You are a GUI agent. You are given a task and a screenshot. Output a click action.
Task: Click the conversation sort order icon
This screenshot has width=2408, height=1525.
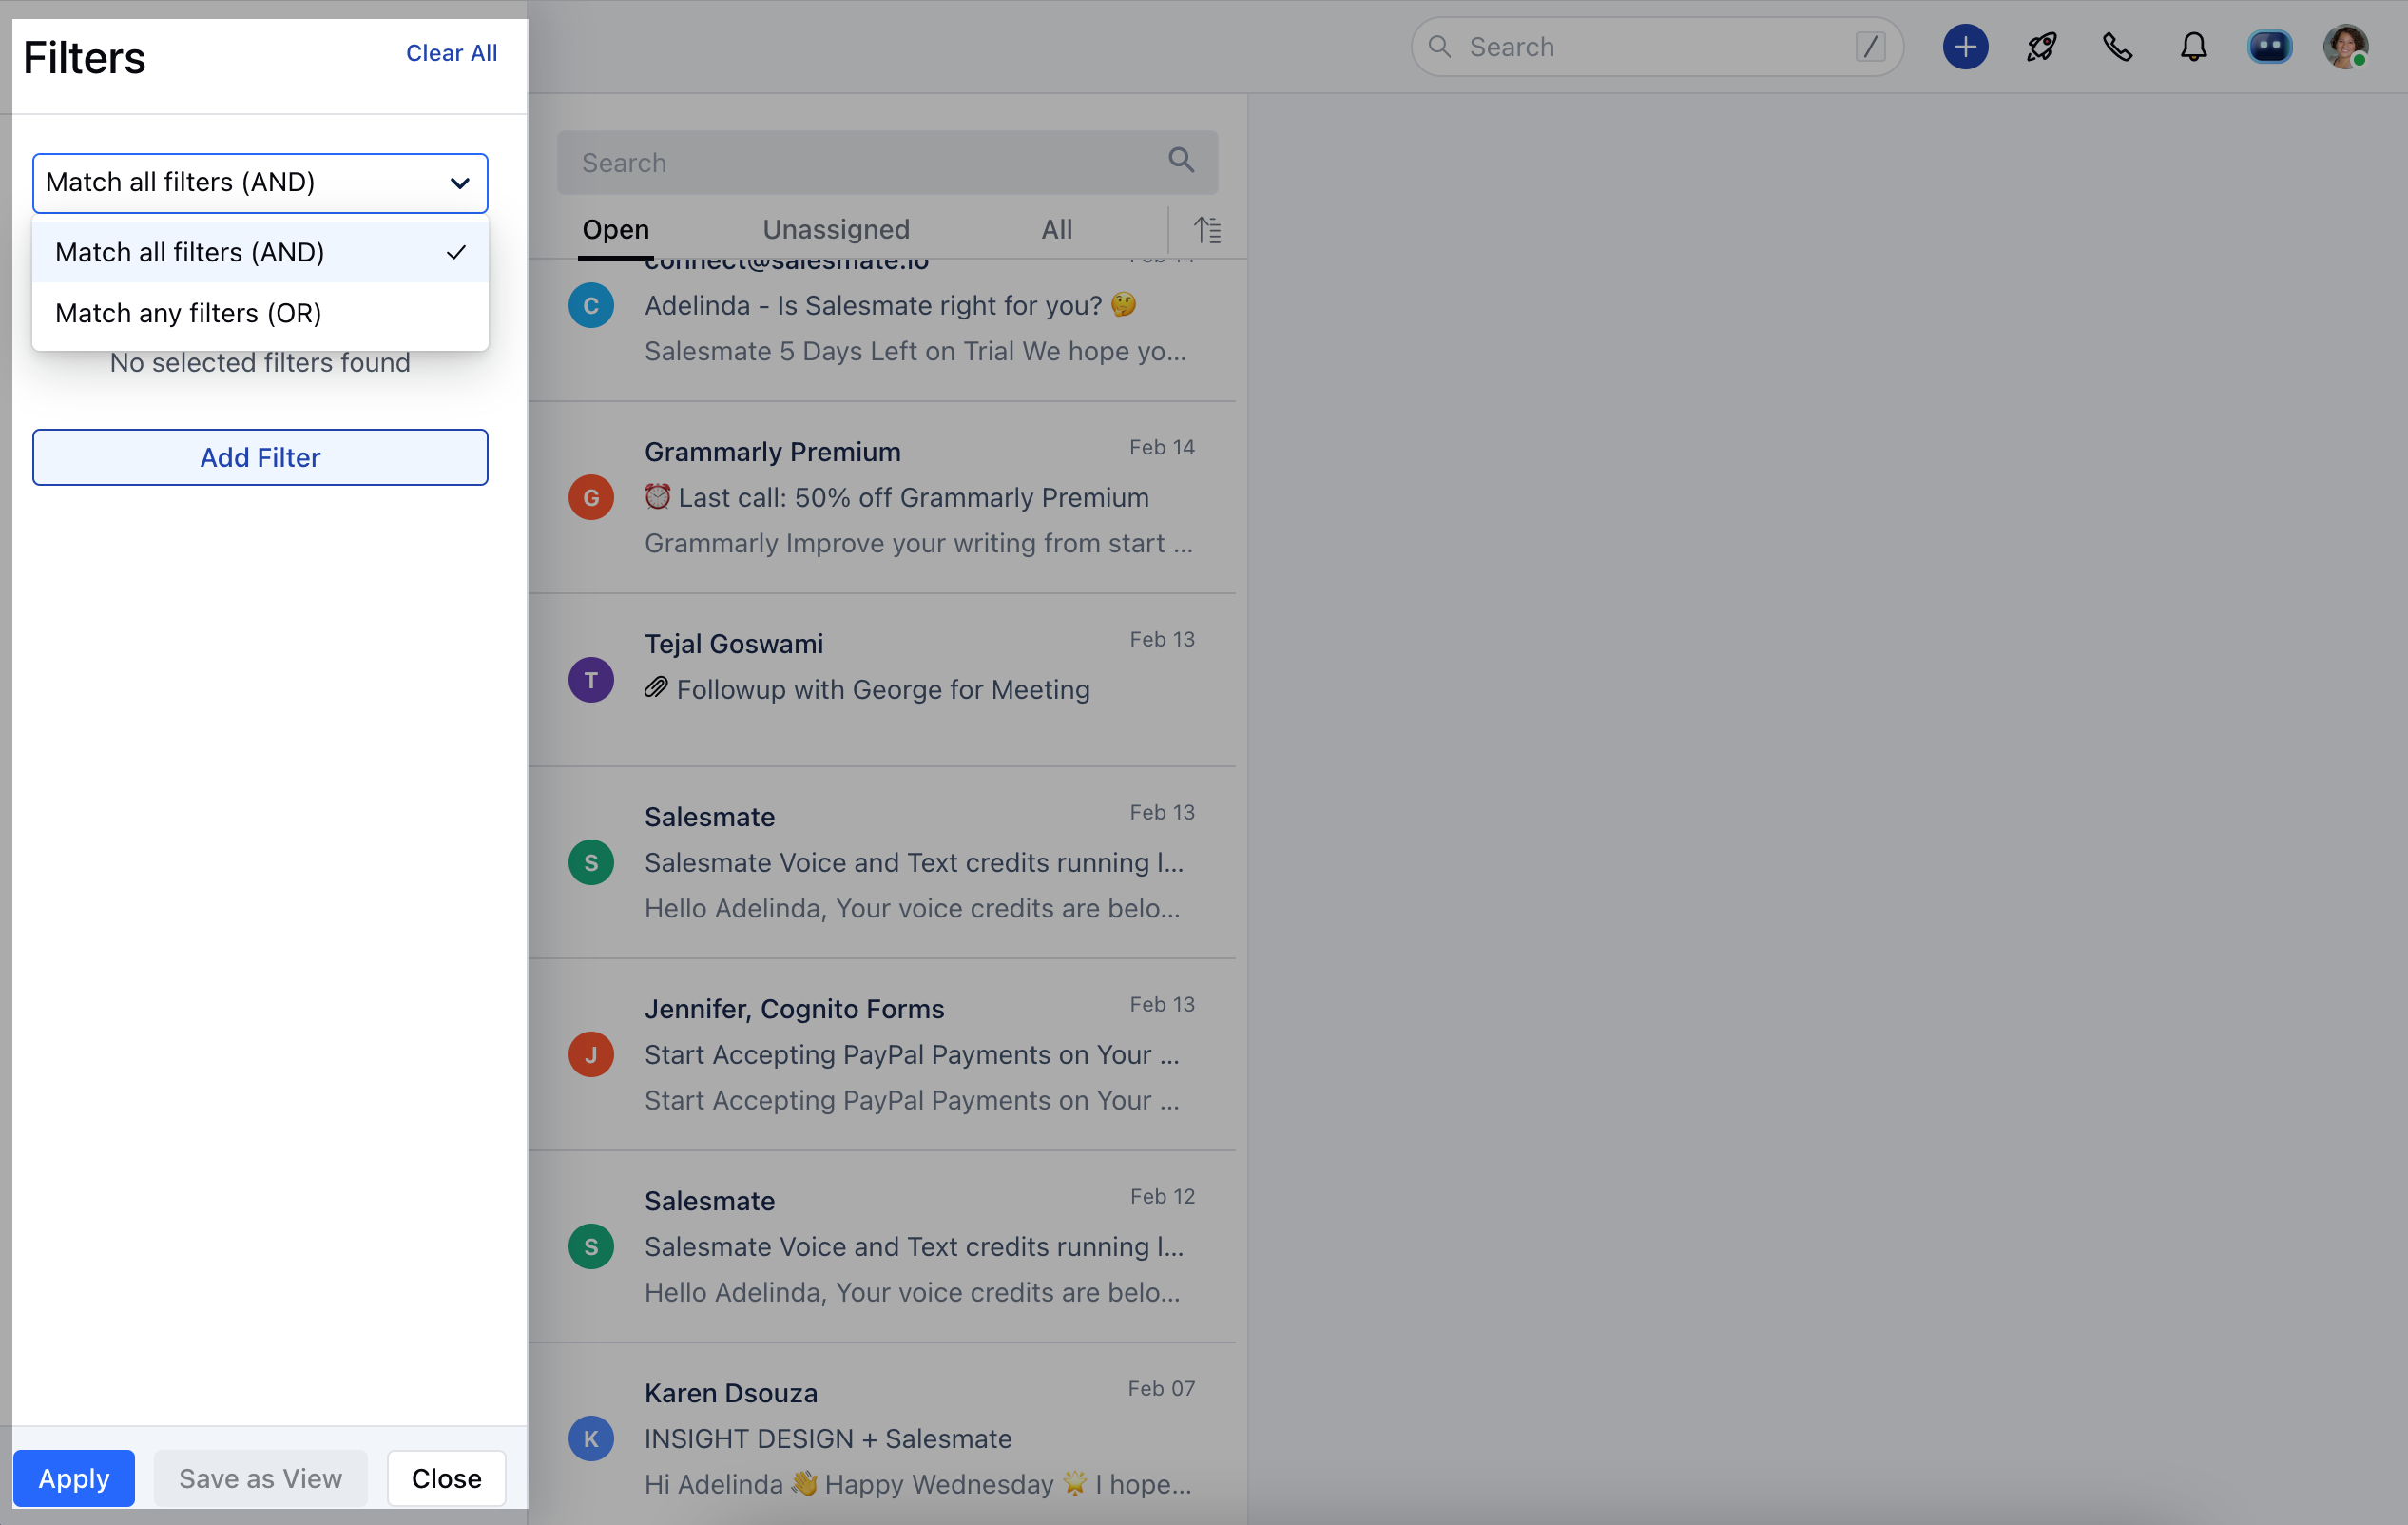tap(1207, 230)
